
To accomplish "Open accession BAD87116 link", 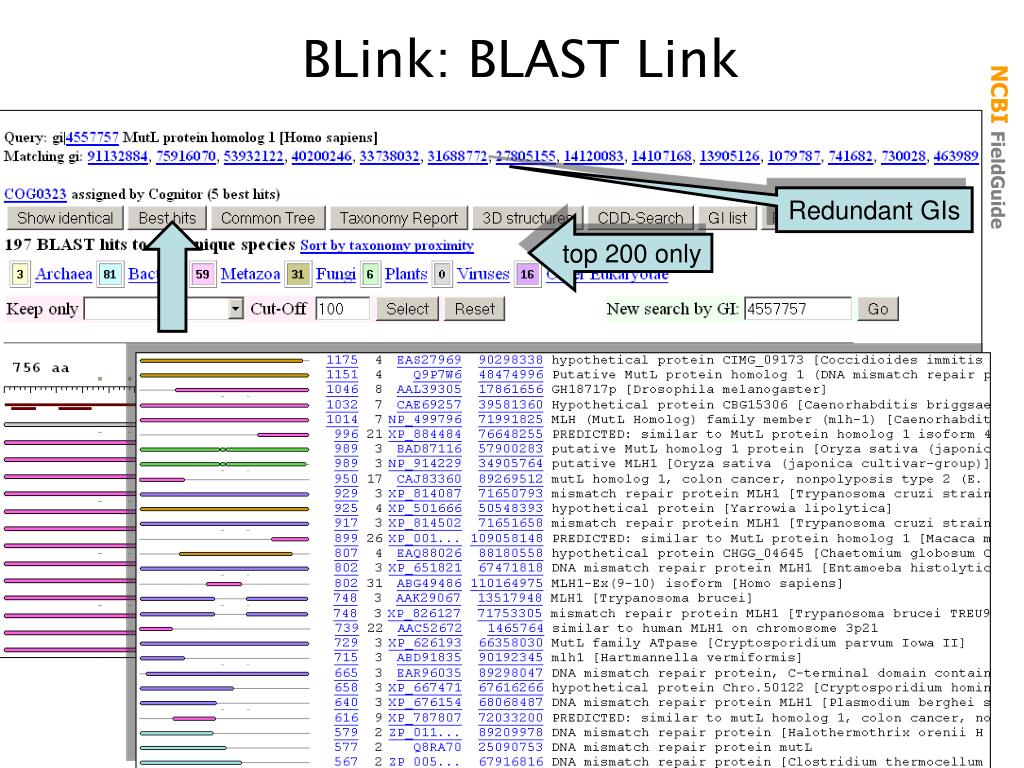I will [x=429, y=449].
